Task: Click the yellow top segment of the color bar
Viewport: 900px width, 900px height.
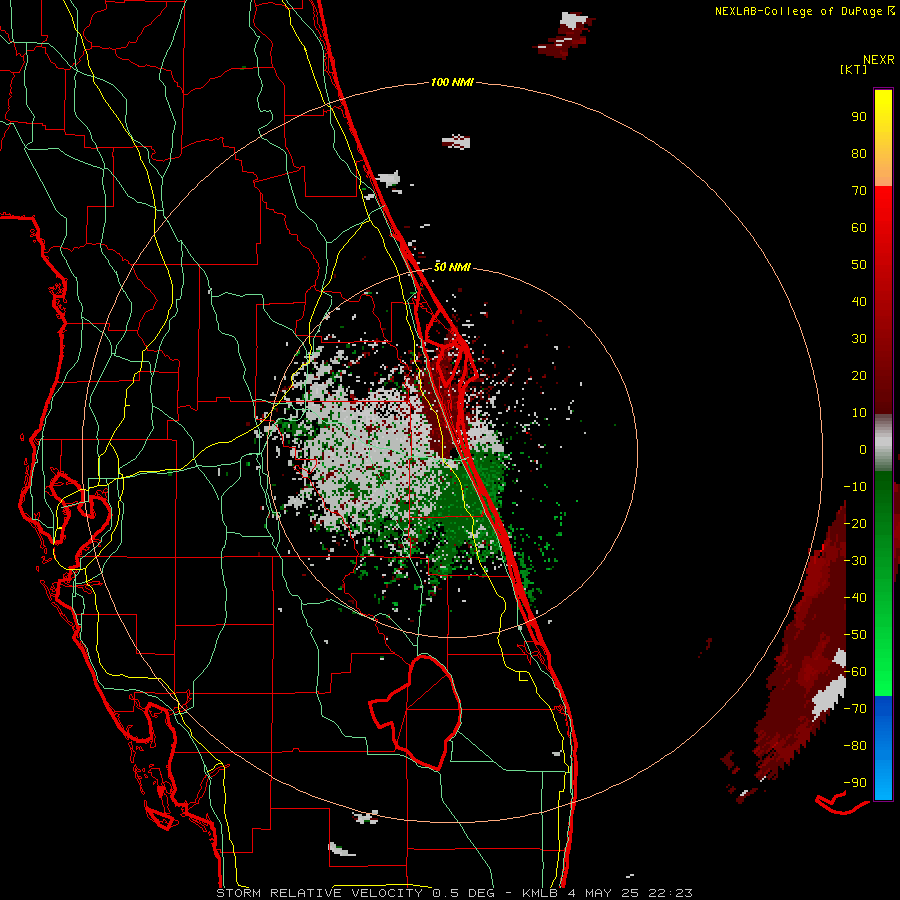Action: click(x=883, y=138)
